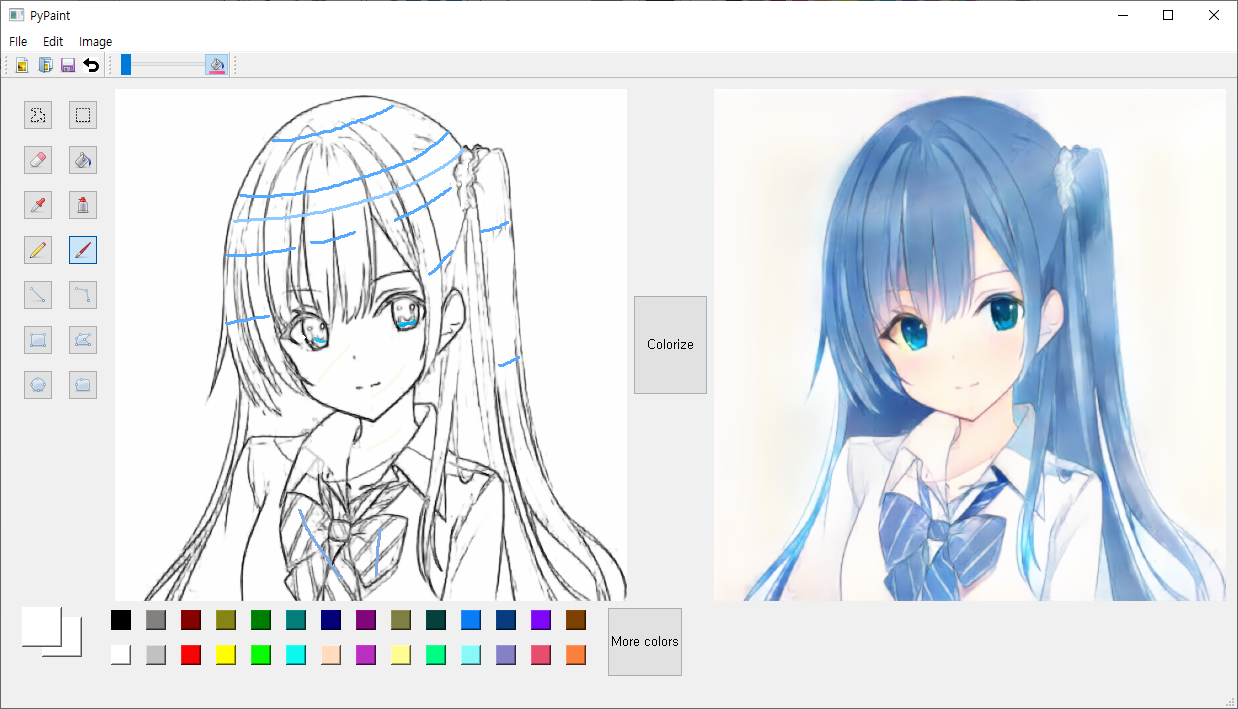Pick the peach color swatch
The image size is (1238, 709).
coord(331,655)
